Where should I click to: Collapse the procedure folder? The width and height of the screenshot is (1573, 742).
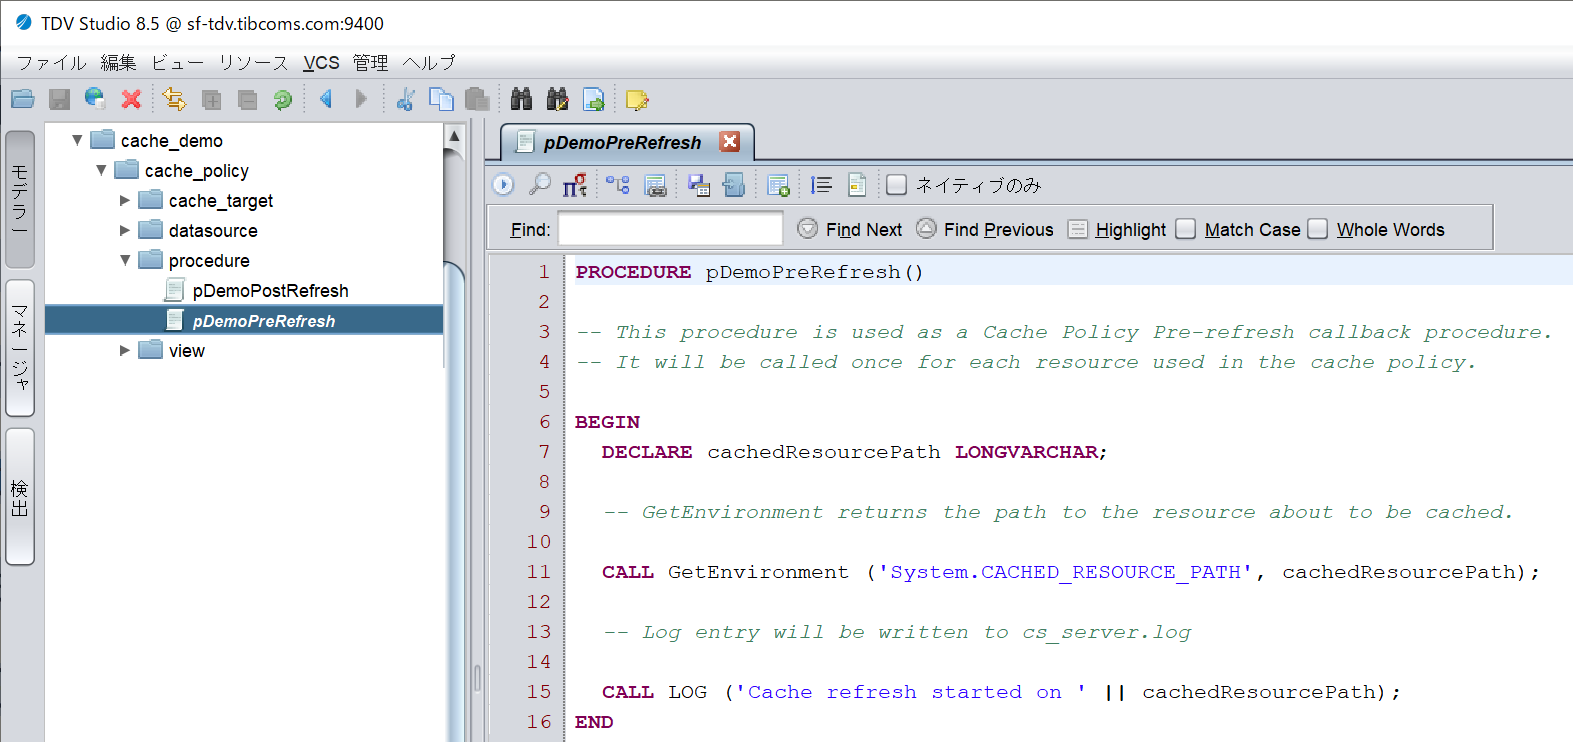click(125, 261)
